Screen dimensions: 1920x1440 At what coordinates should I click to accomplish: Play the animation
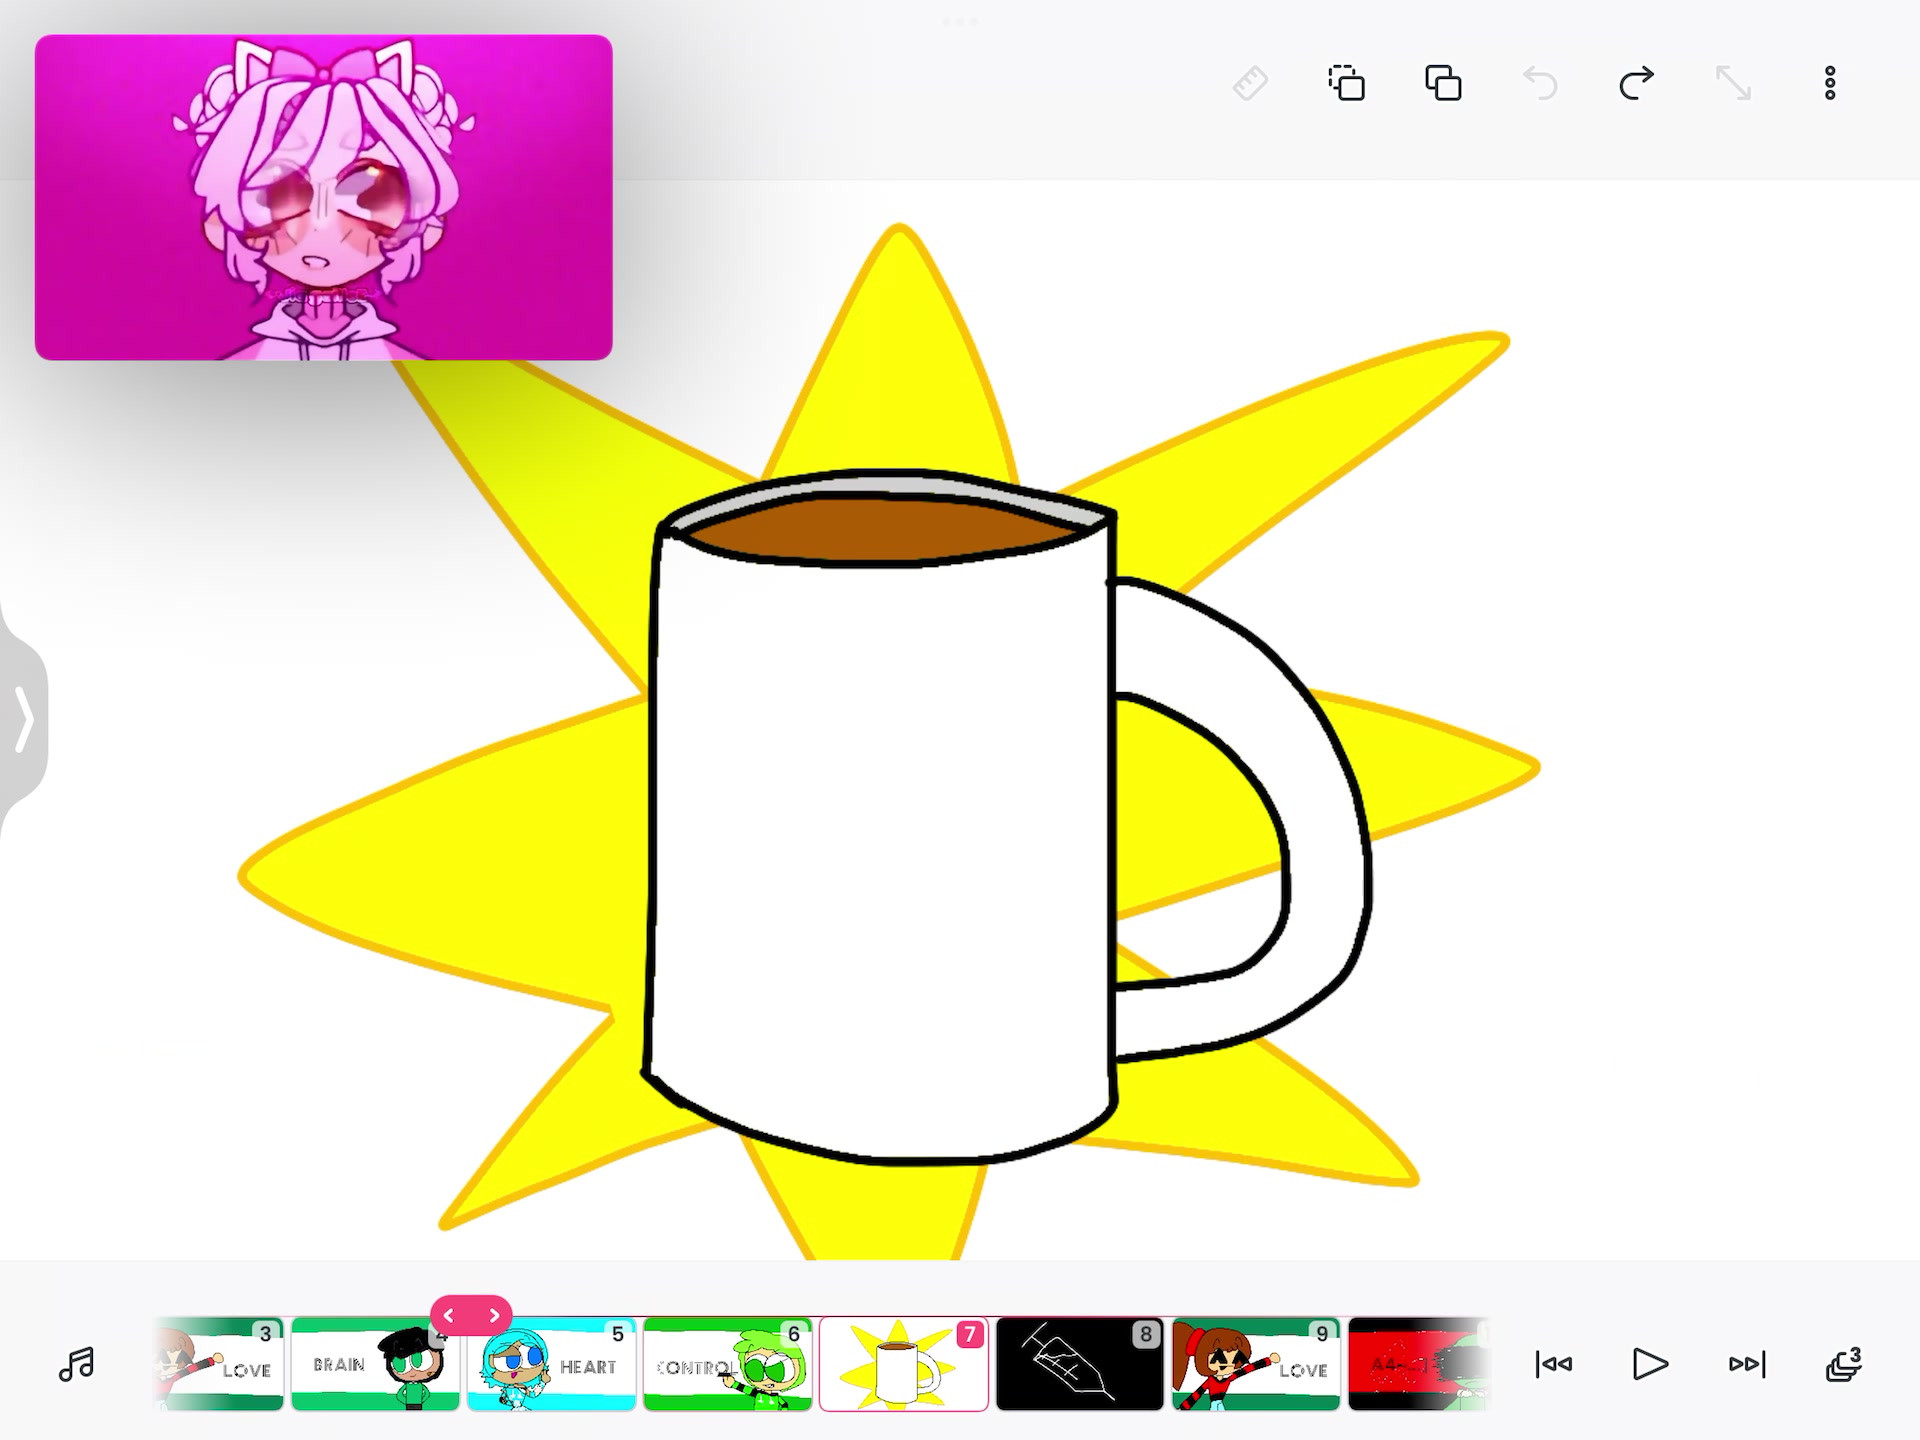pos(1650,1364)
